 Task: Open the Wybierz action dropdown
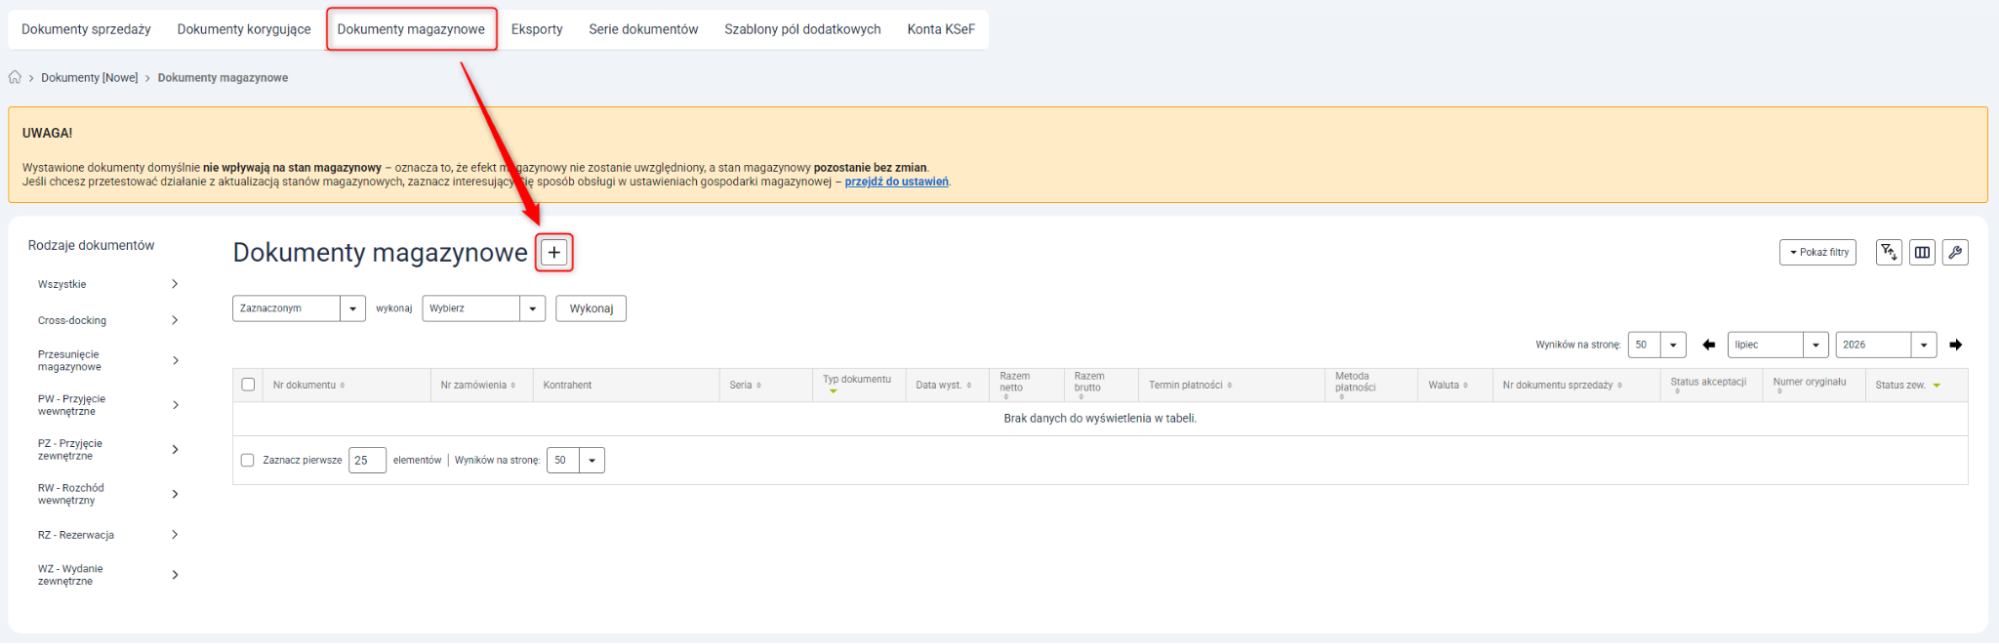[x=484, y=308]
